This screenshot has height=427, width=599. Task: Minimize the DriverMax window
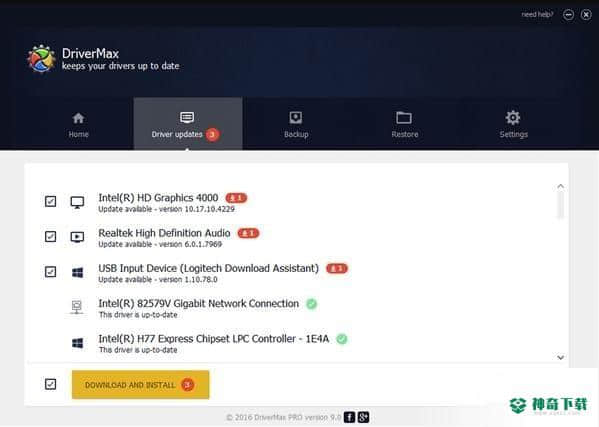point(568,15)
